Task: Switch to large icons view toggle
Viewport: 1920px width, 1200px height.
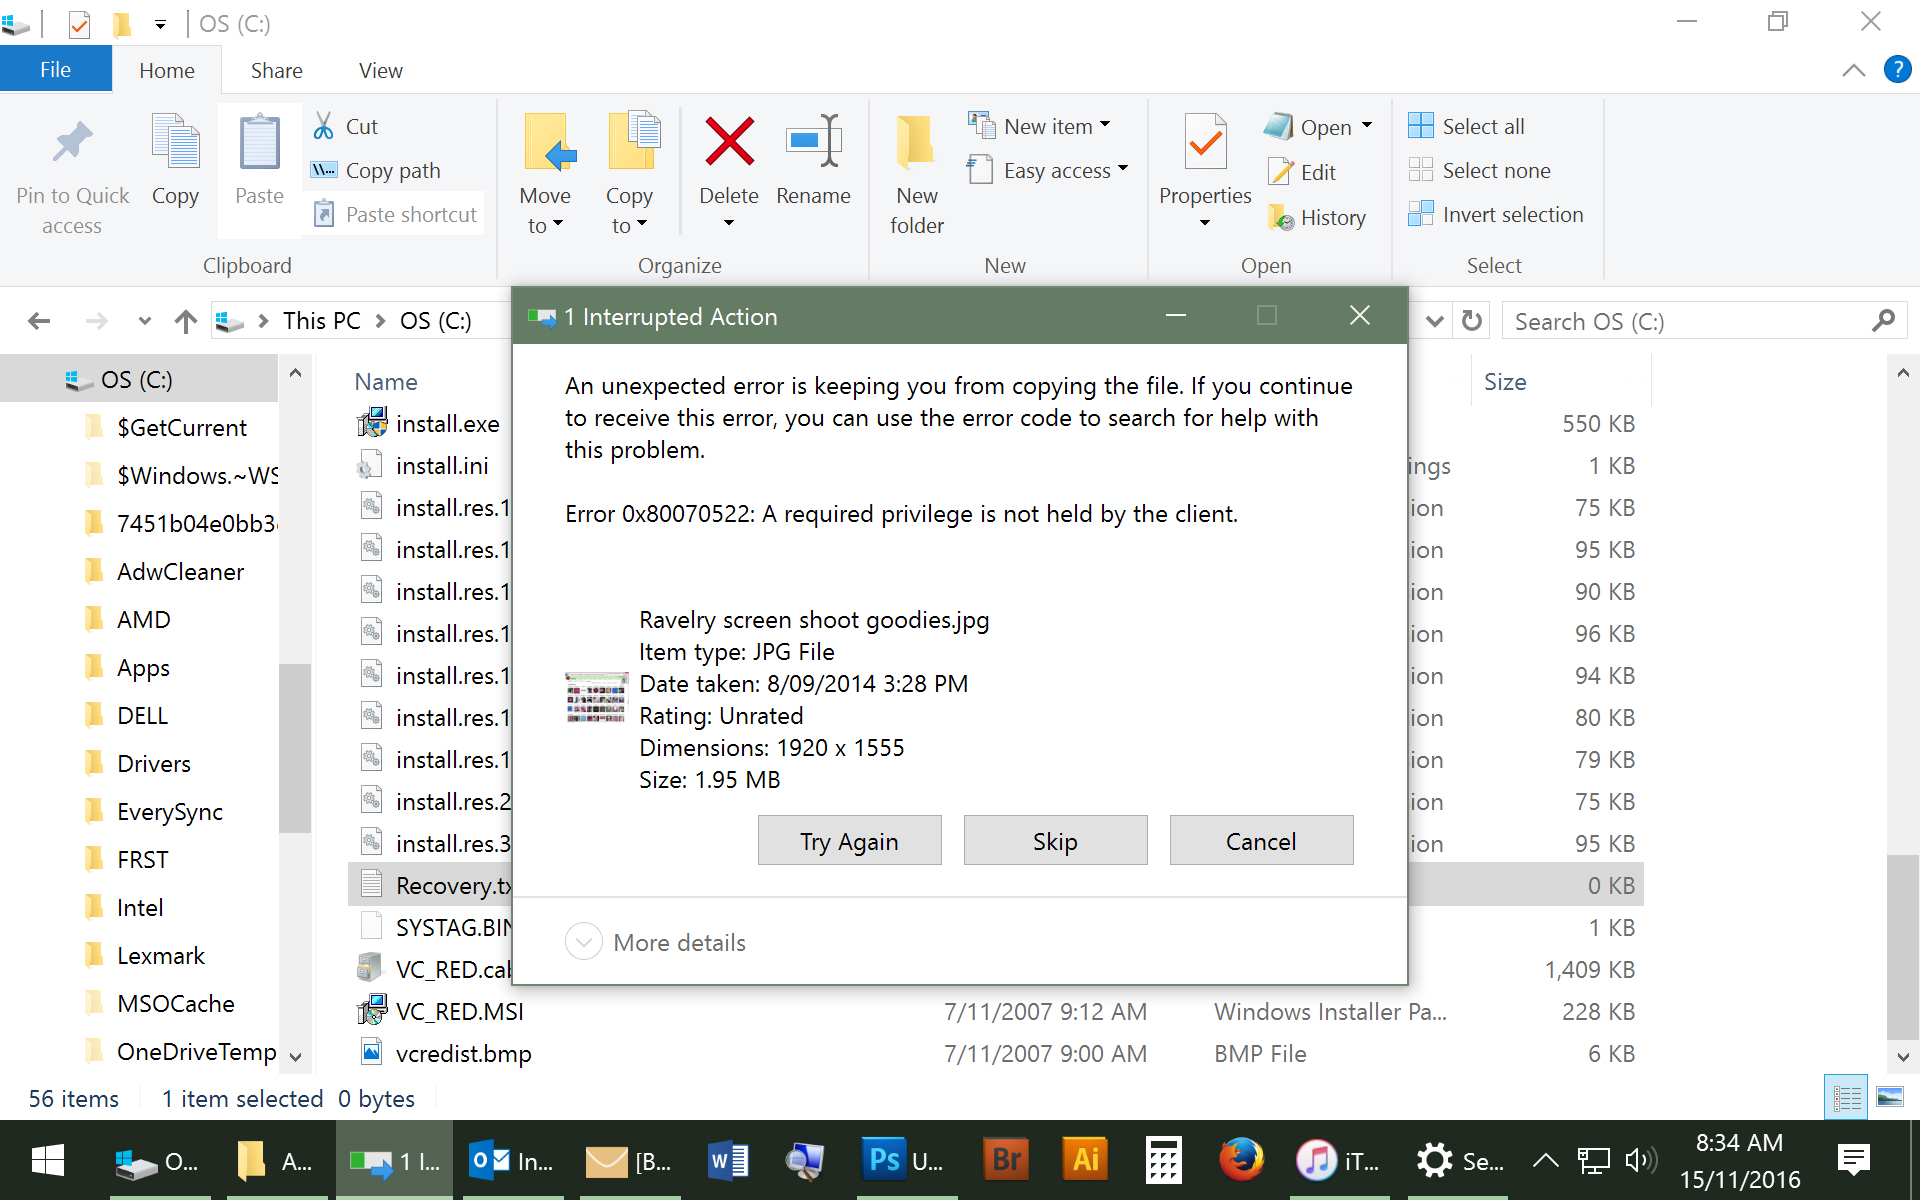Action: point(1889,1098)
